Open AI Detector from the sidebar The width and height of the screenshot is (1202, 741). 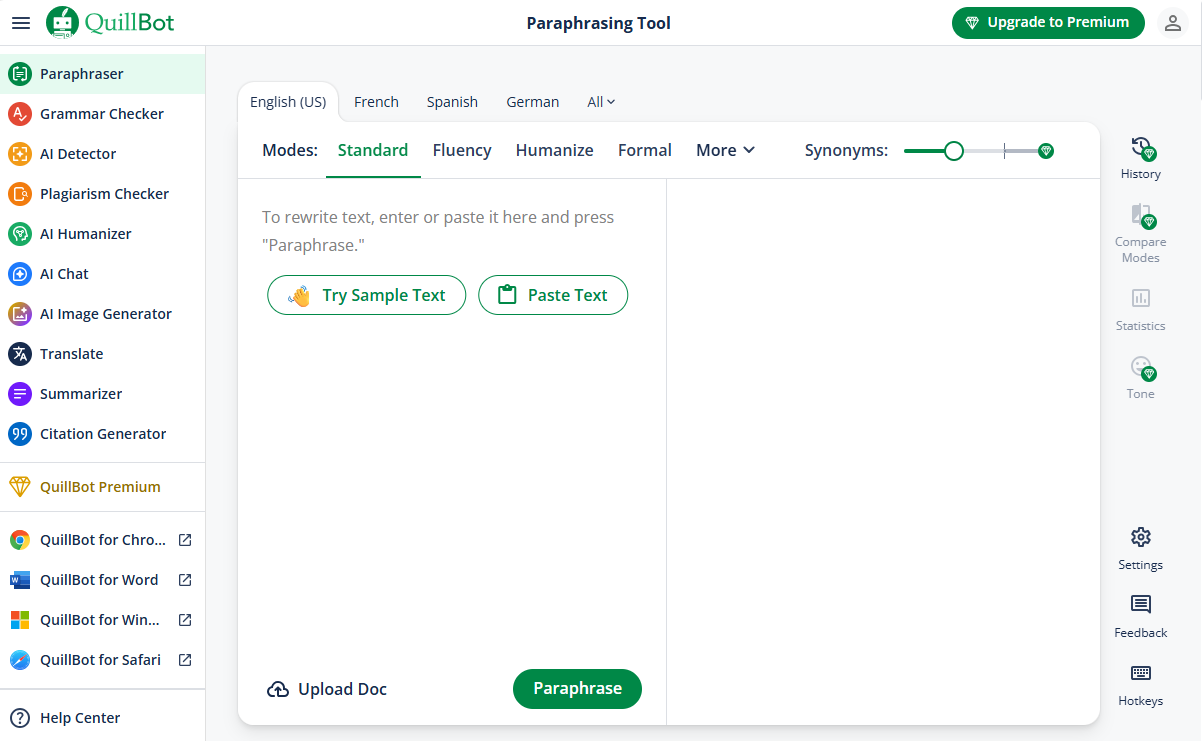coord(78,154)
